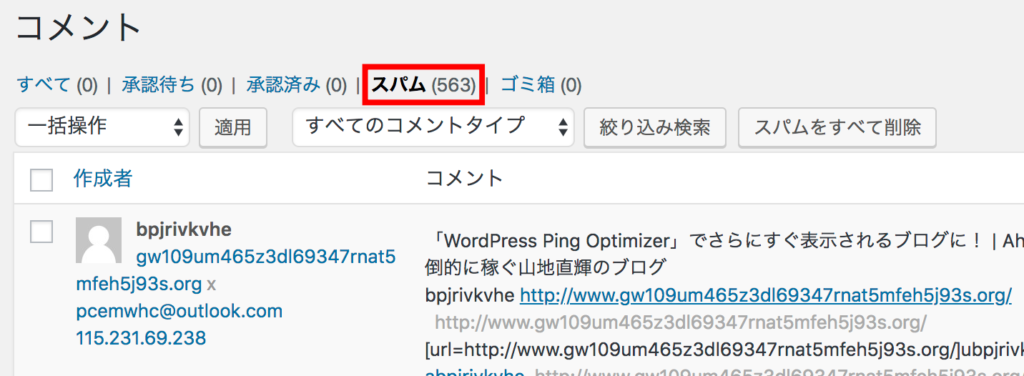The height and width of the screenshot is (376, 1024).
Task: Click the コメント page heading
Action: (x=79, y=28)
